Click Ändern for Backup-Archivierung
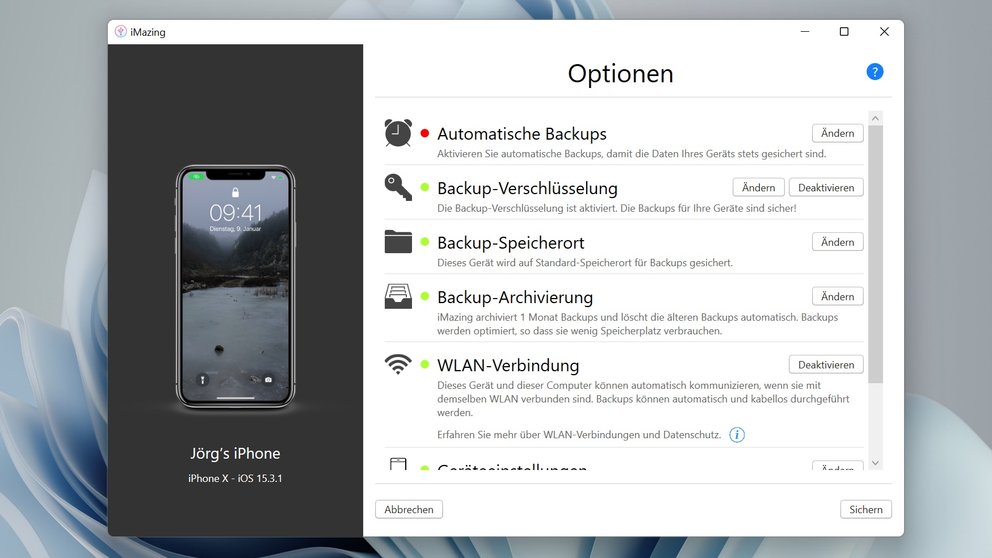 pyautogui.click(x=838, y=296)
